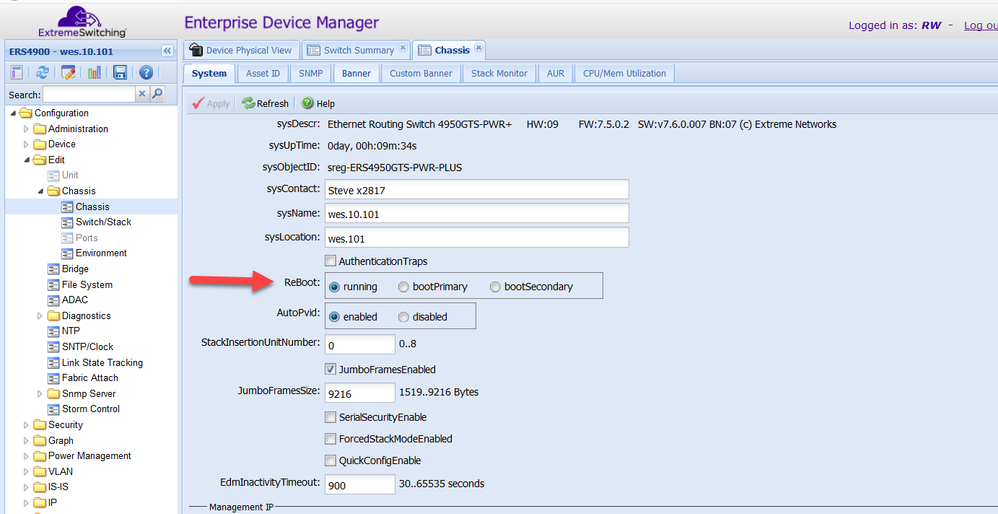Click the sysContact text field

click(474, 189)
